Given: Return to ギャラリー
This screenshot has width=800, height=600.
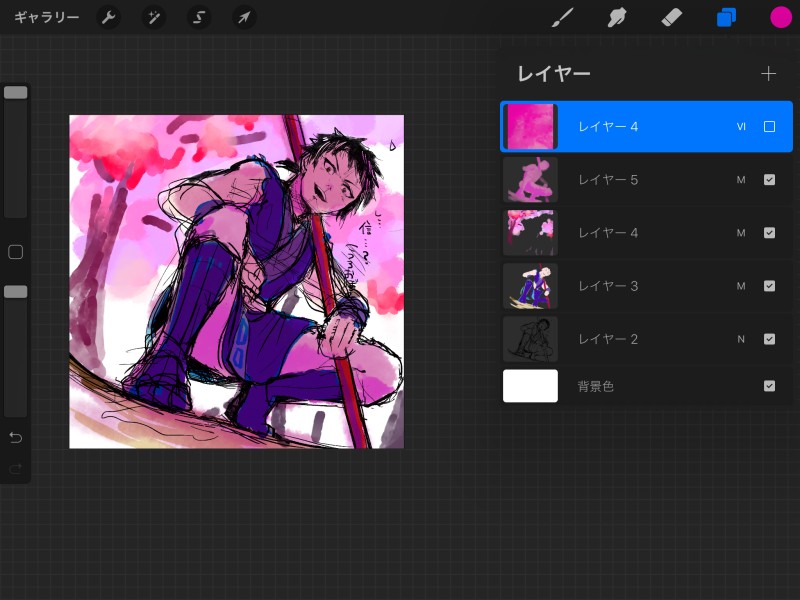Looking at the screenshot, I should (x=46, y=18).
